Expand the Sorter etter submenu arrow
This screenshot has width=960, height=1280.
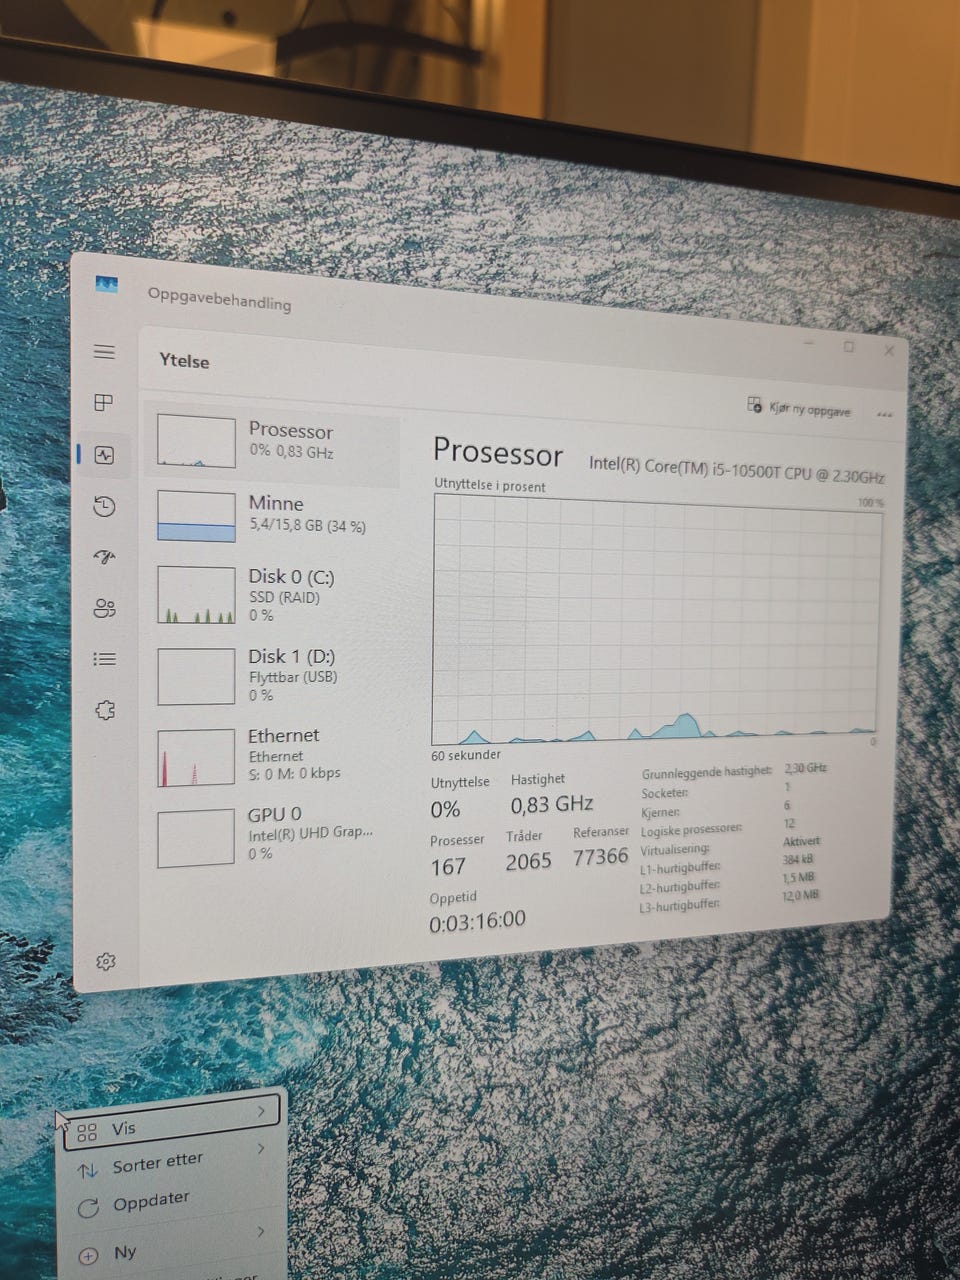pos(261,1149)
